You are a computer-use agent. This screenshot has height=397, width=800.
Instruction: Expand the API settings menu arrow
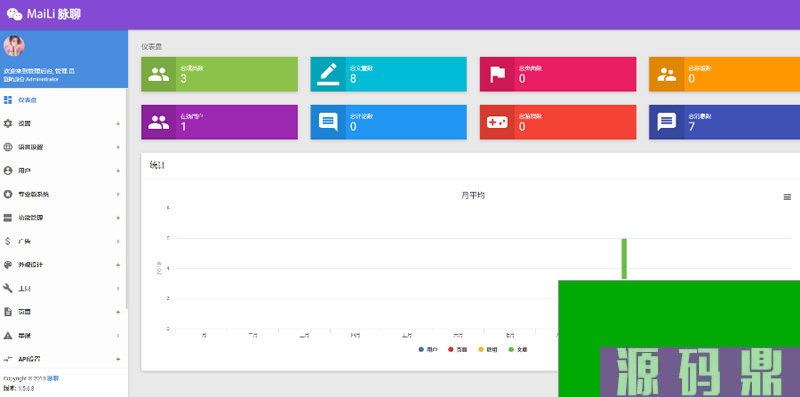click(118, 359)
